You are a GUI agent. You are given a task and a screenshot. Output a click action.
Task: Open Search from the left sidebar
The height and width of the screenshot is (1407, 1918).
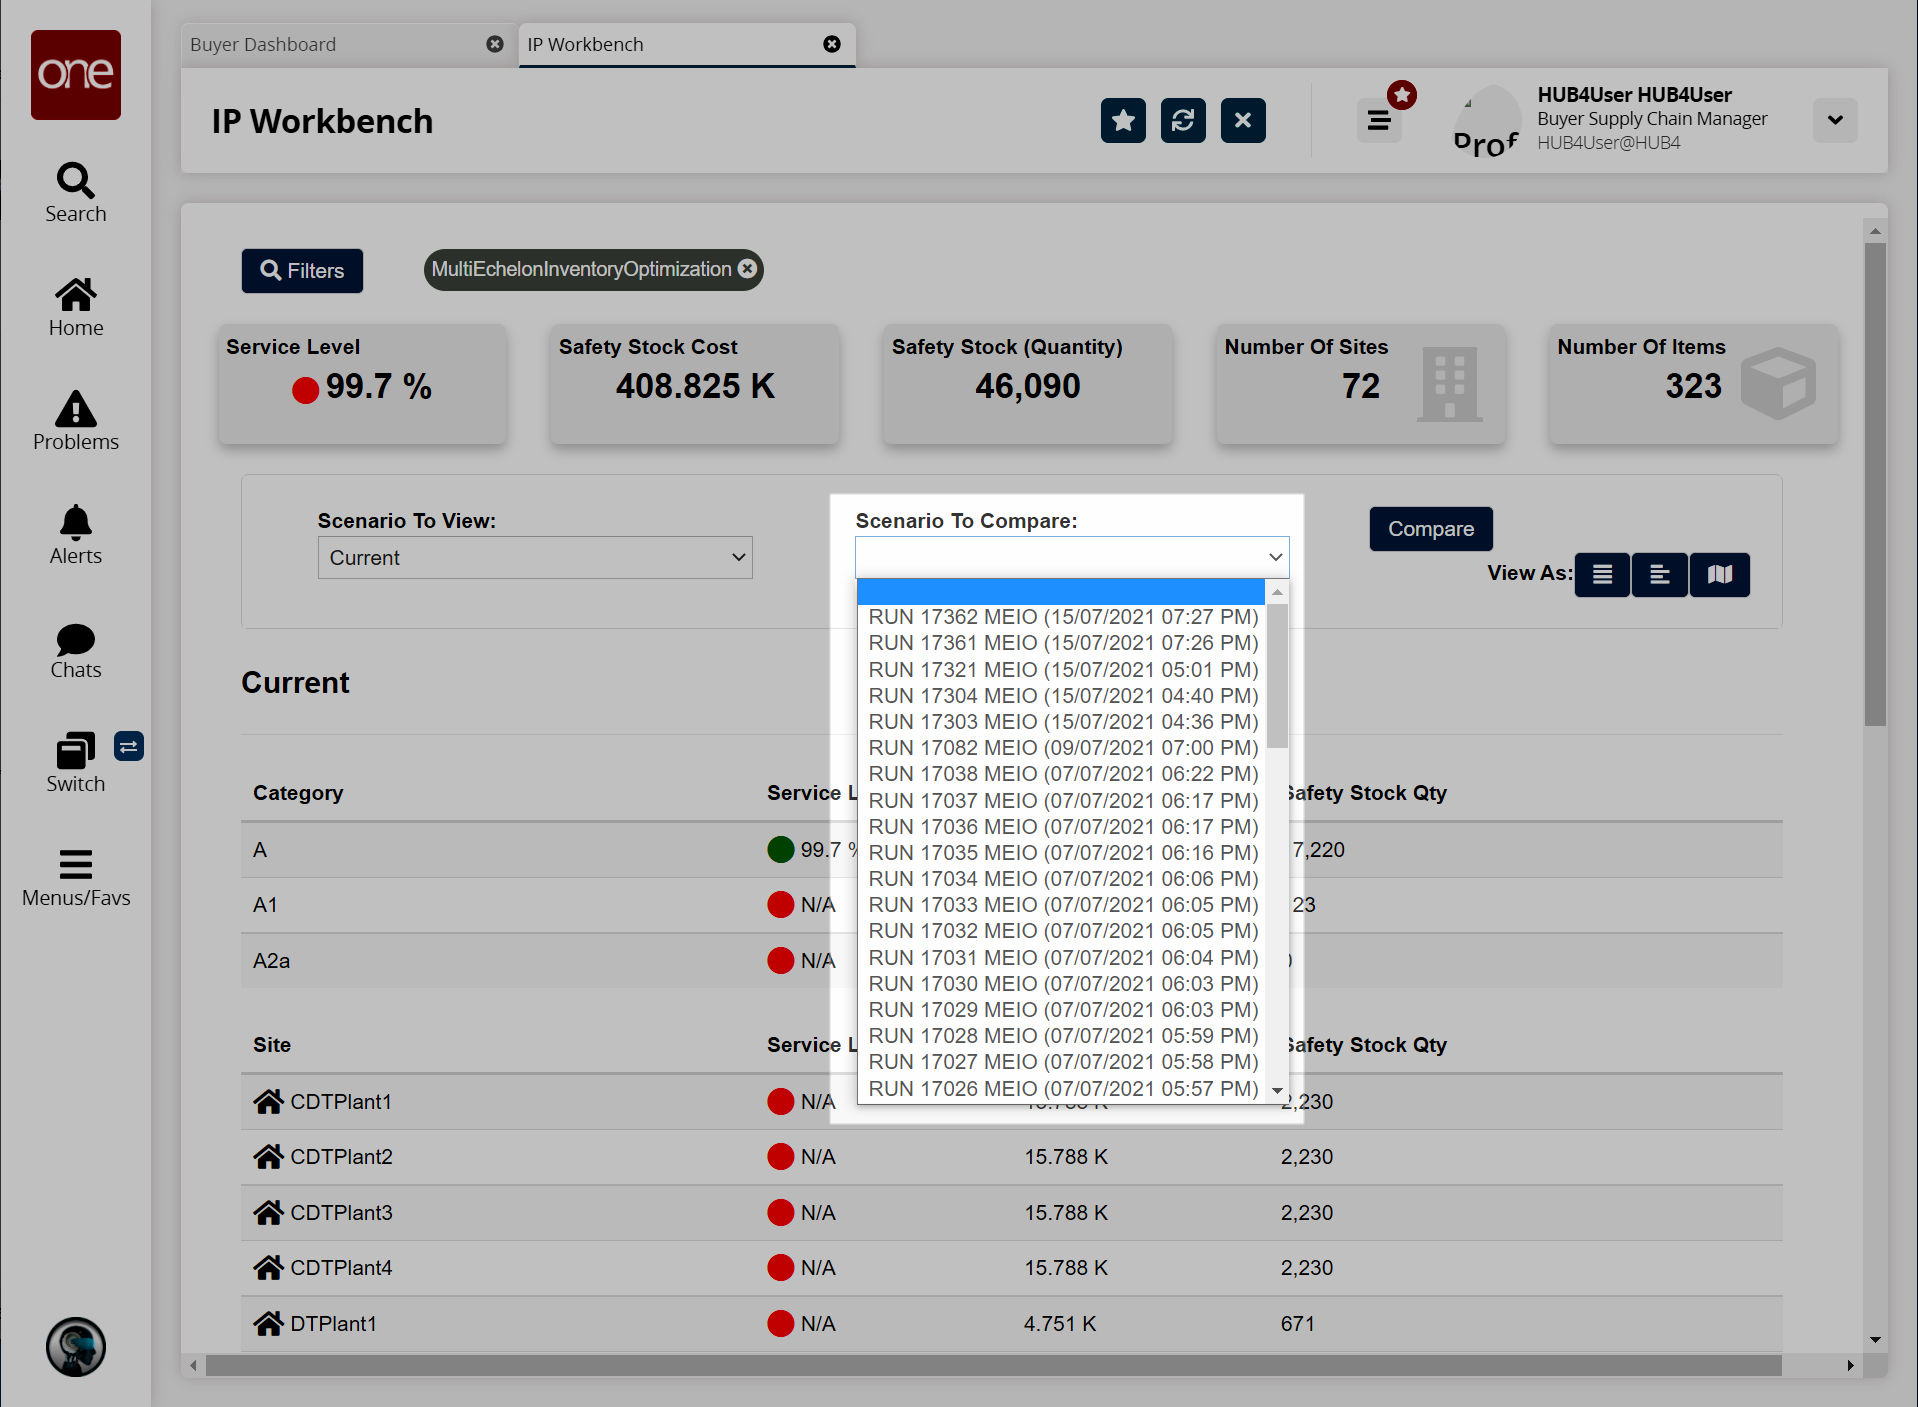75,193
